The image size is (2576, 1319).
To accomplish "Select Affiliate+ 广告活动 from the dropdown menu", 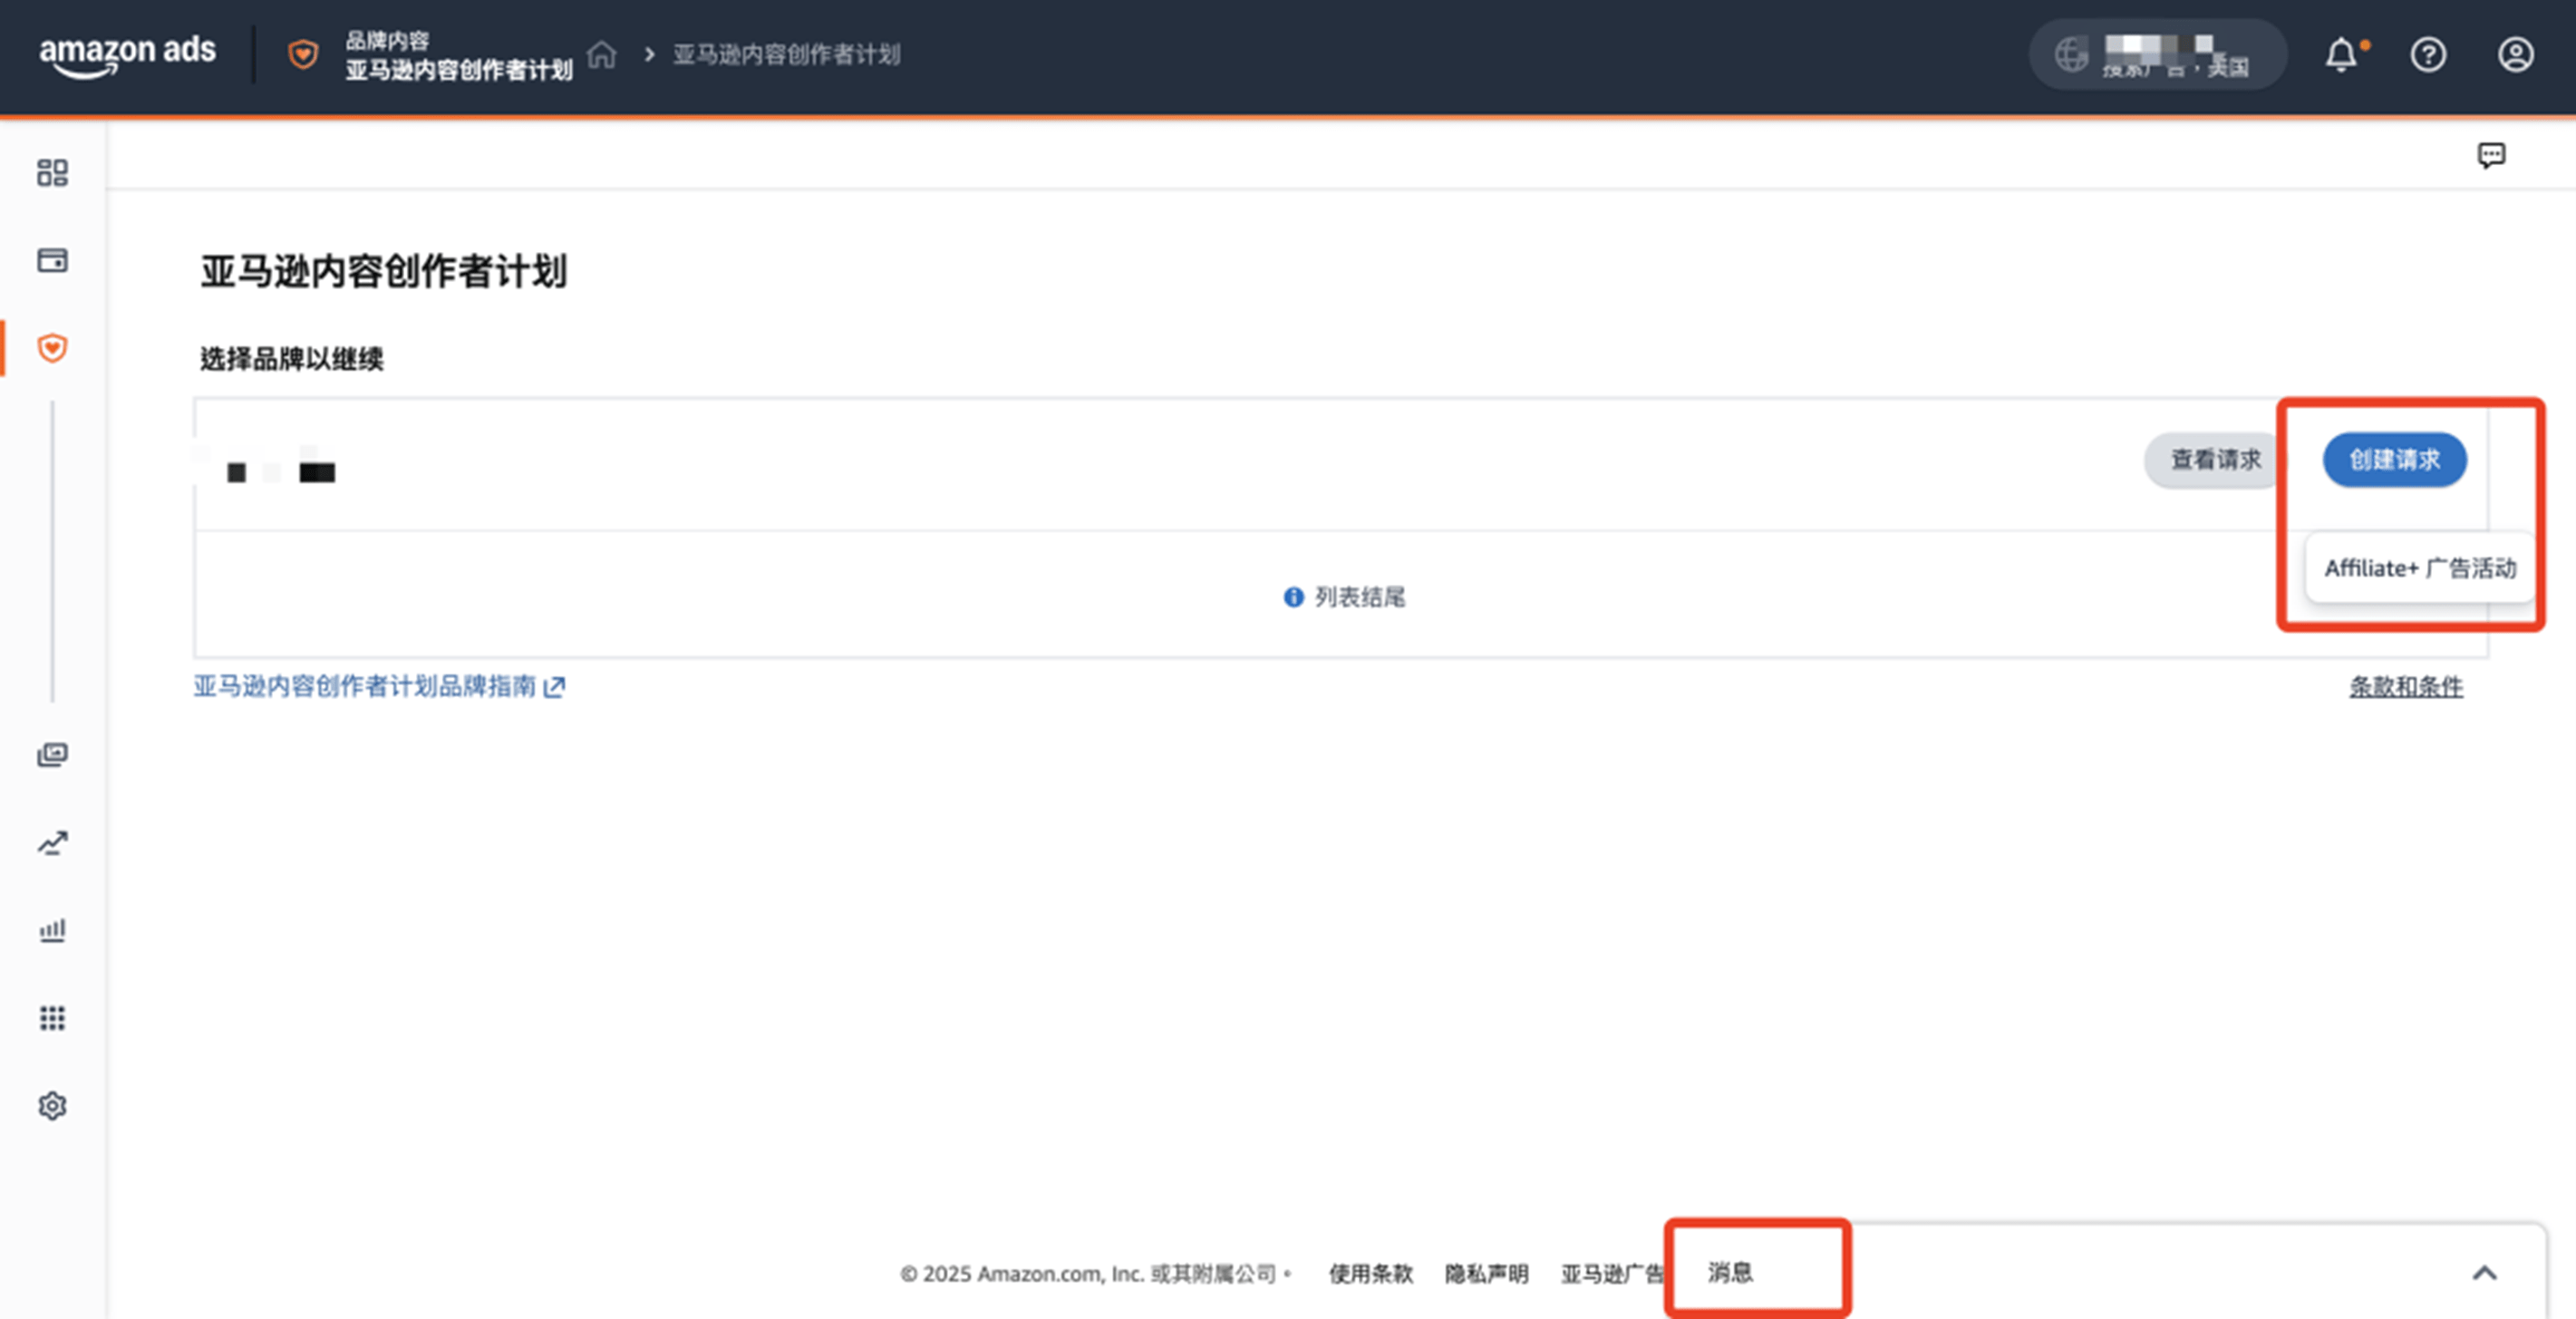I will point(2420,568).
